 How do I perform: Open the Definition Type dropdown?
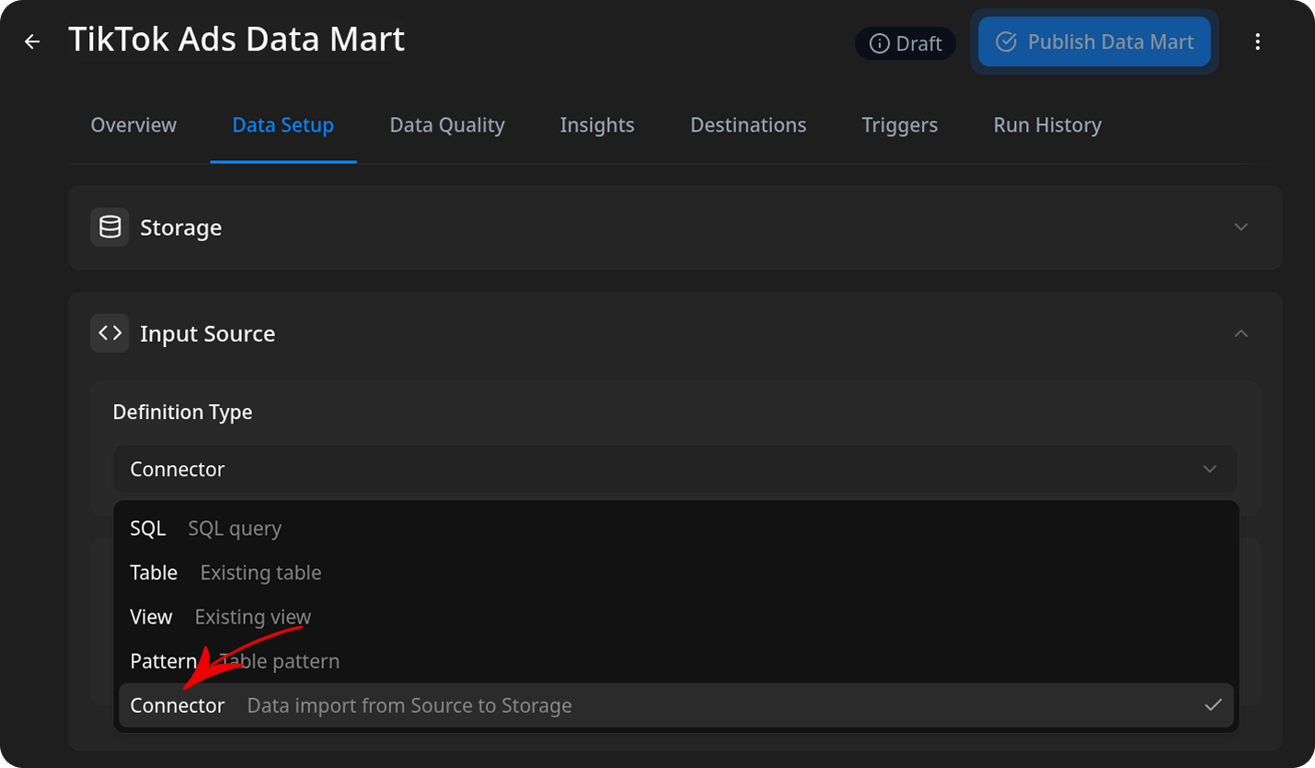675,469
